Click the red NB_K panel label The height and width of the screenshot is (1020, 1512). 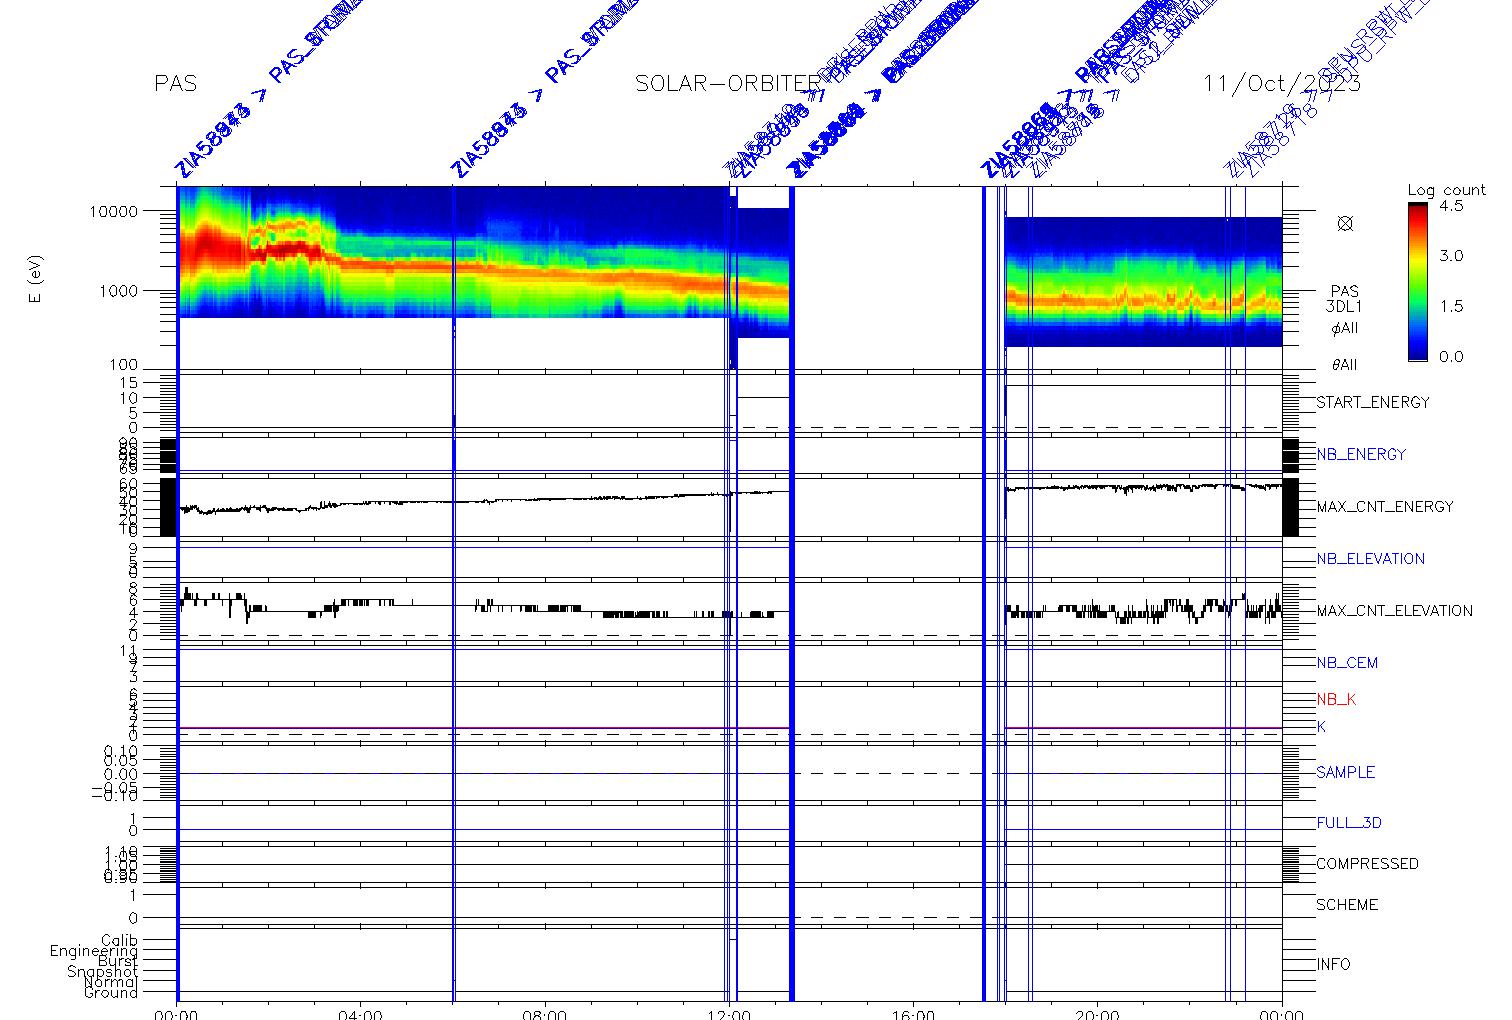(x=1336, y=700)
